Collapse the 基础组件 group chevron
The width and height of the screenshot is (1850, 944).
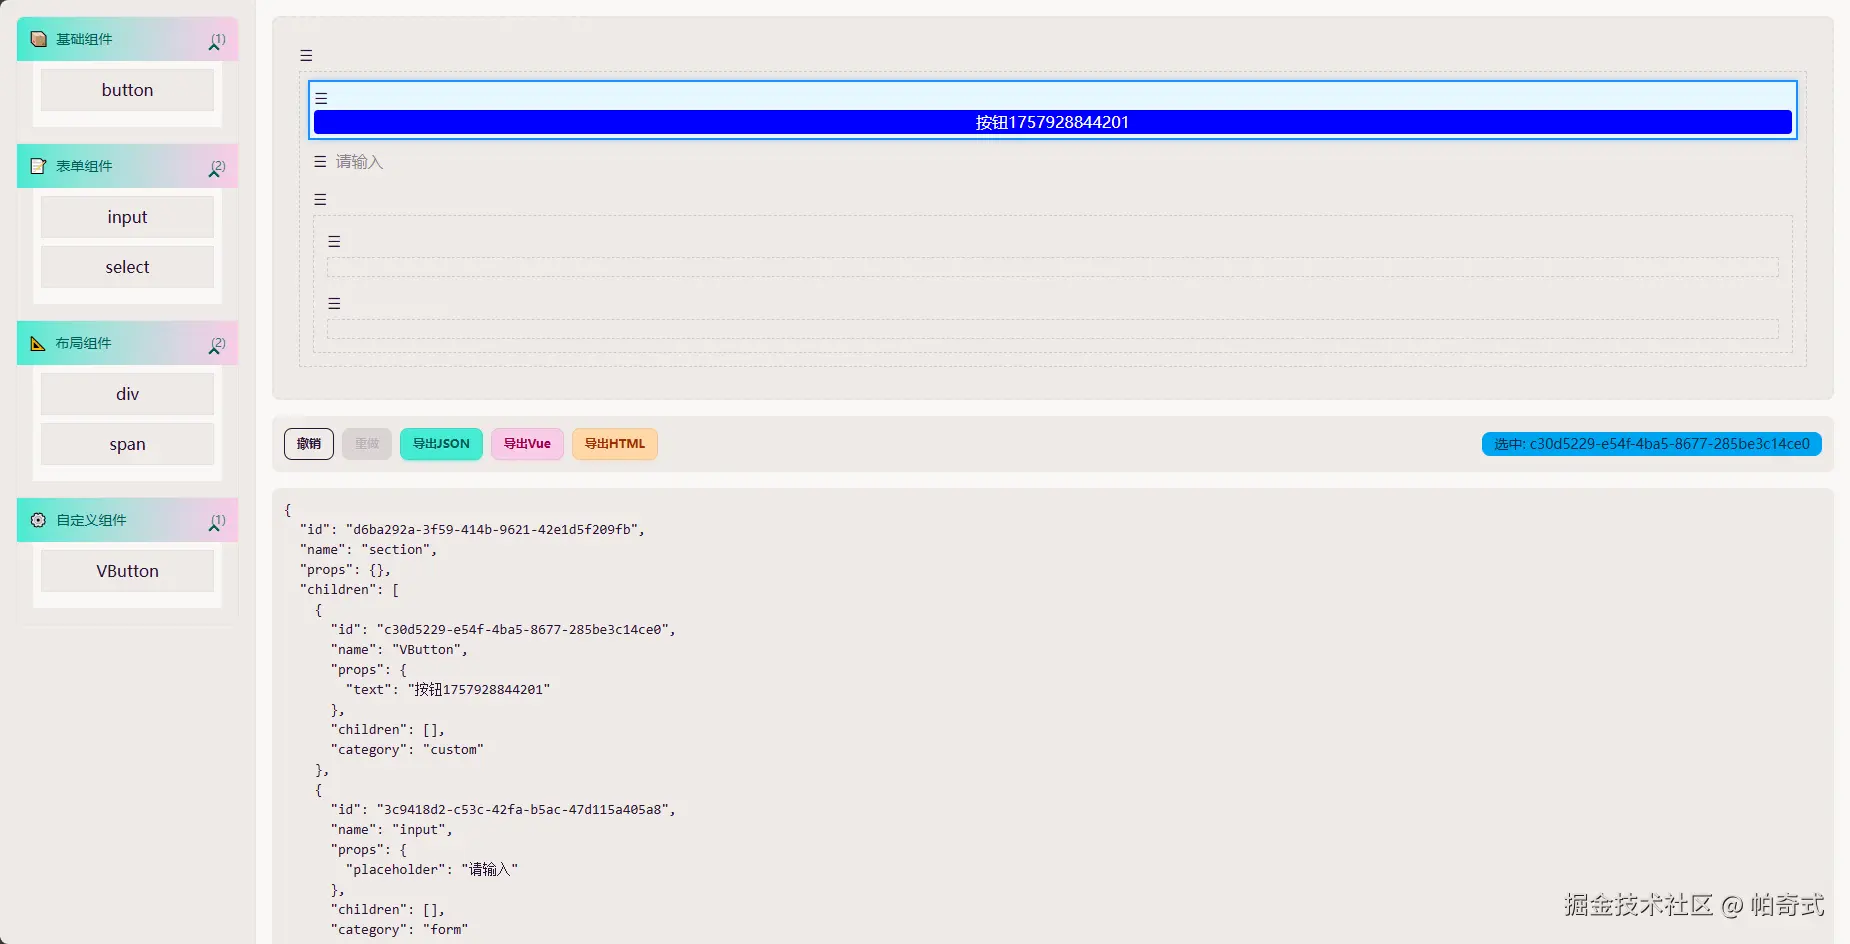214,45
